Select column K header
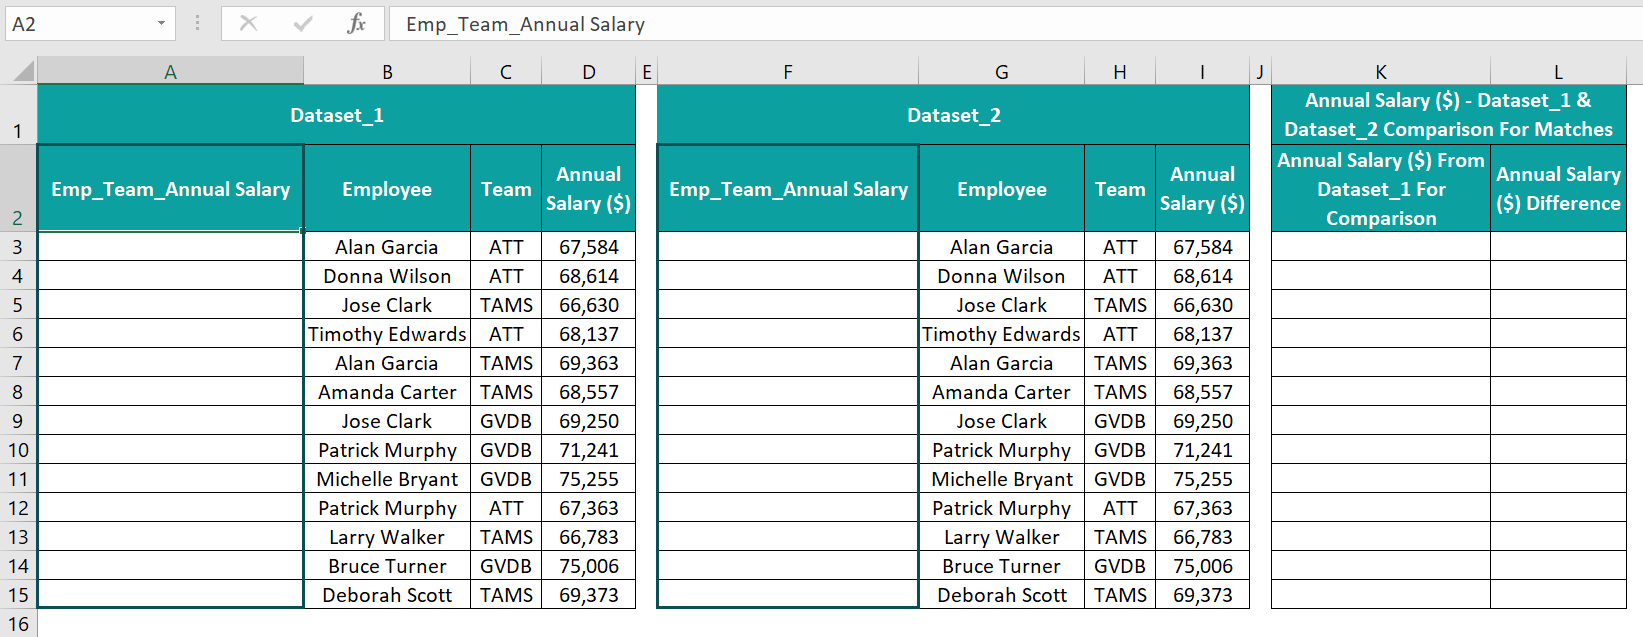 click(1381, 72)
